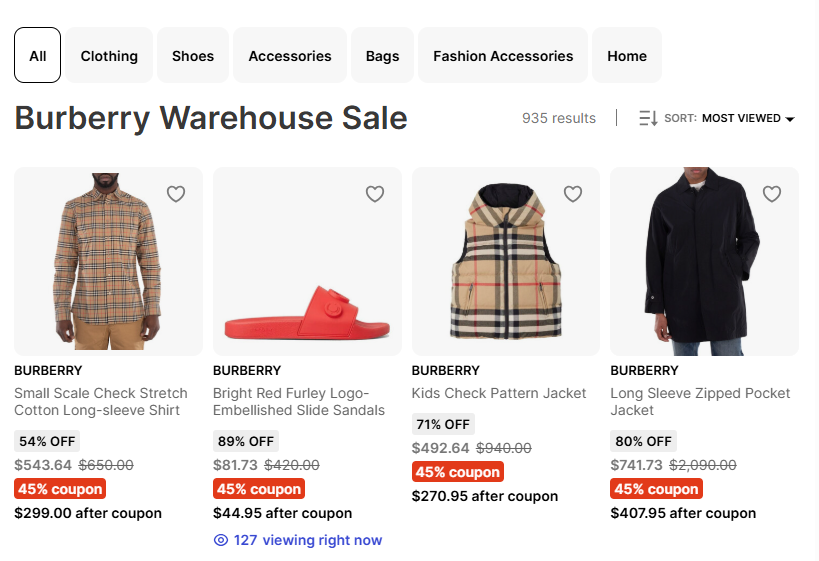This screenshot has height=561, width=819.
Task: Click the plaid shirt product image
Action: tap(108, 262)
